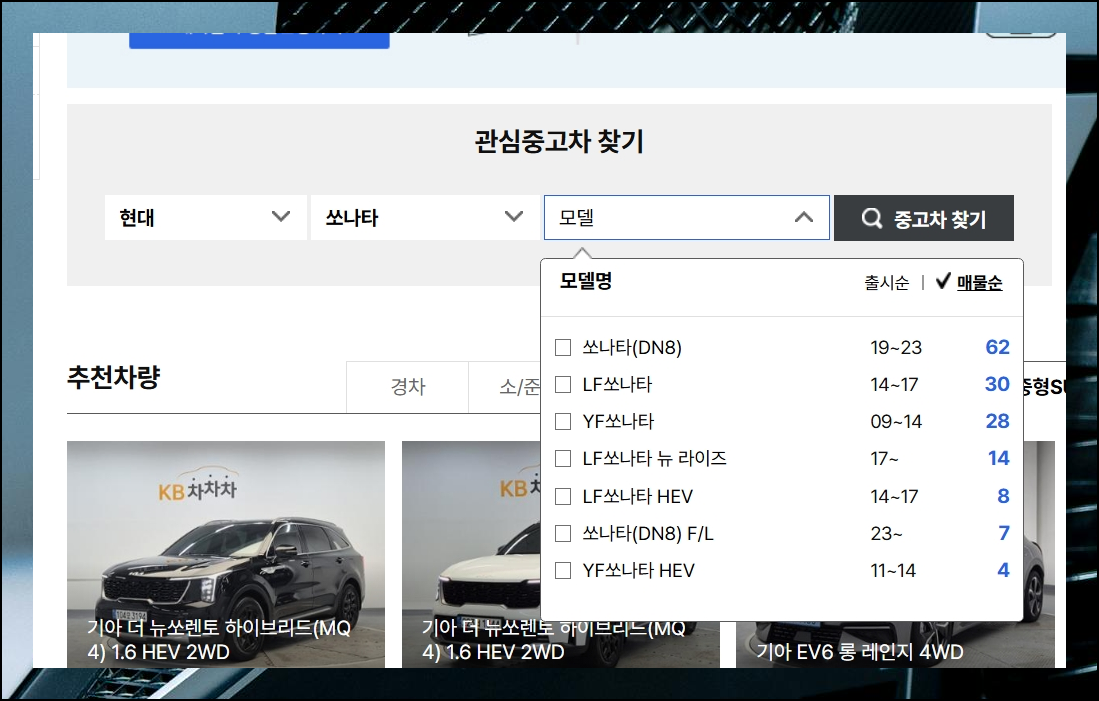Check the 쏘나타(DN8) F/L checkbox
Viewport: 1099px width, 701px height.
pos(563,533)
